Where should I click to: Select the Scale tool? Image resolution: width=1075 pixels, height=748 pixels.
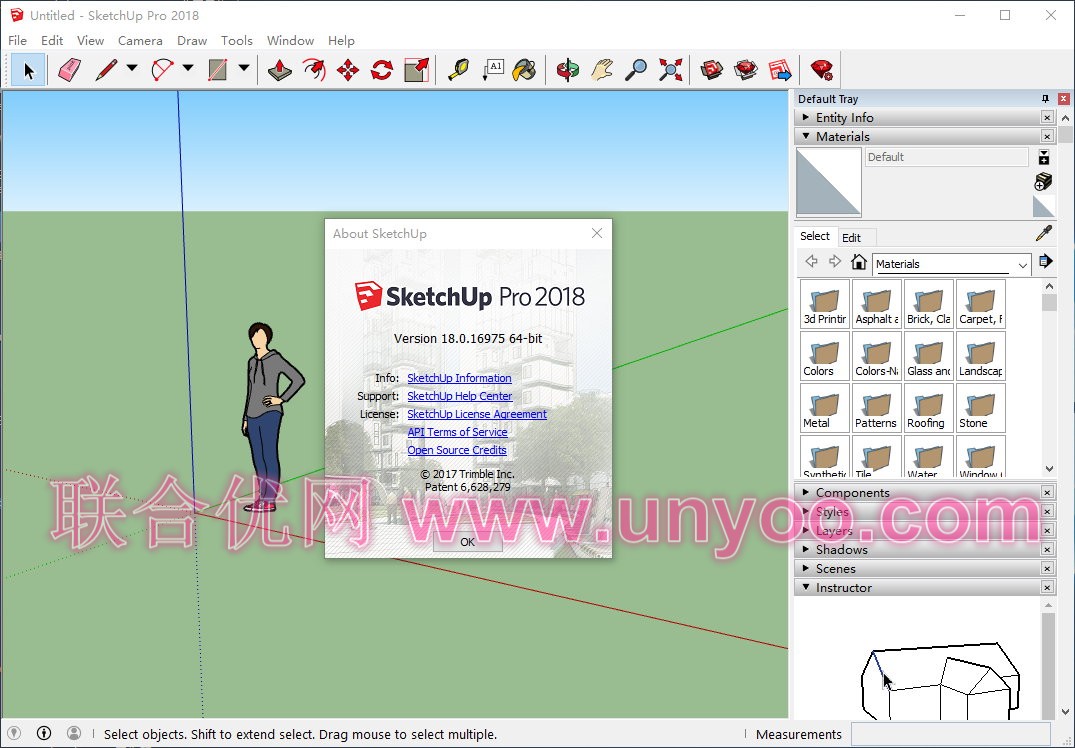(x=416, y=70)
